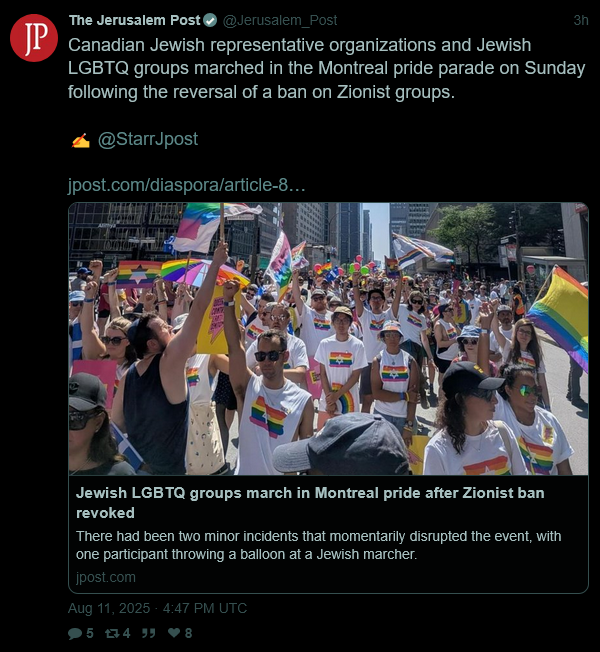The height and width of the screenshot is (652, 600).
Task: Click the link card description text
Action: coord(319,545)
